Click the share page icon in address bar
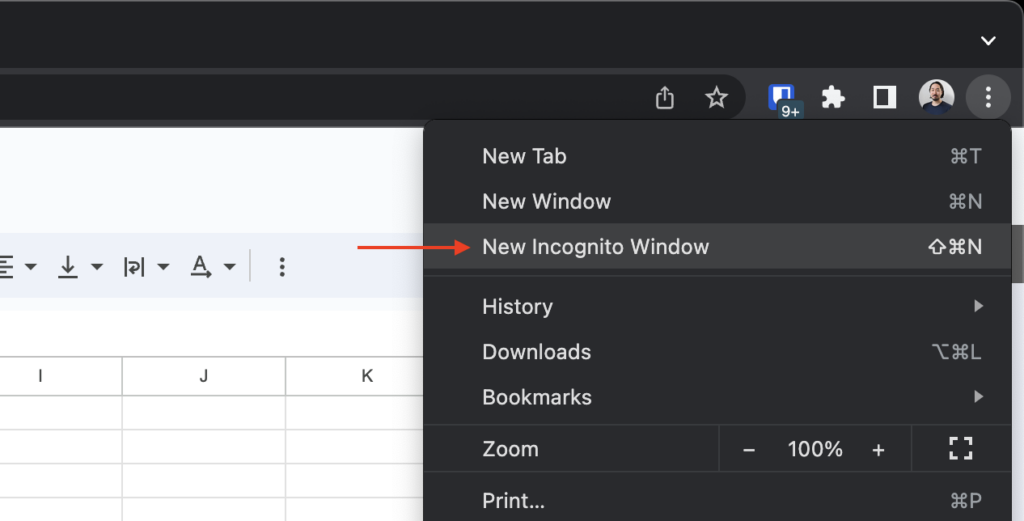Viewport: 1024px width, 521px height. pyautogui.click(x=665, y=97)
